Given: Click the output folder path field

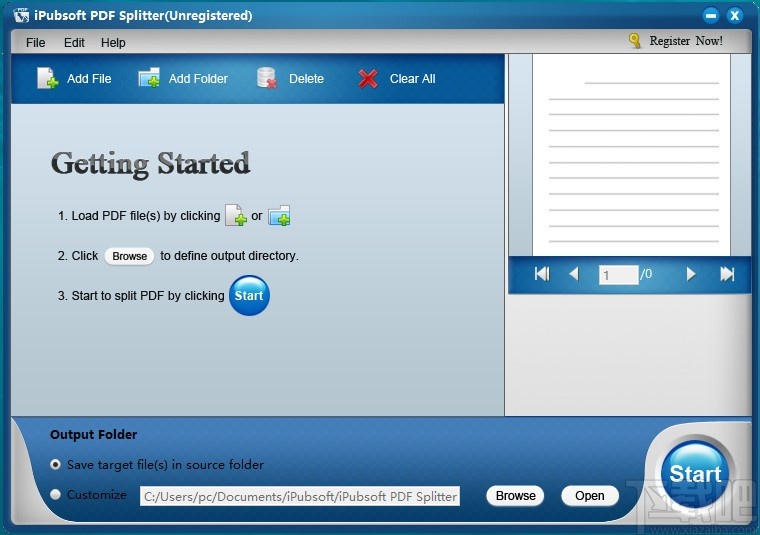Looking at the screenshot, I should tap(300, 496).
